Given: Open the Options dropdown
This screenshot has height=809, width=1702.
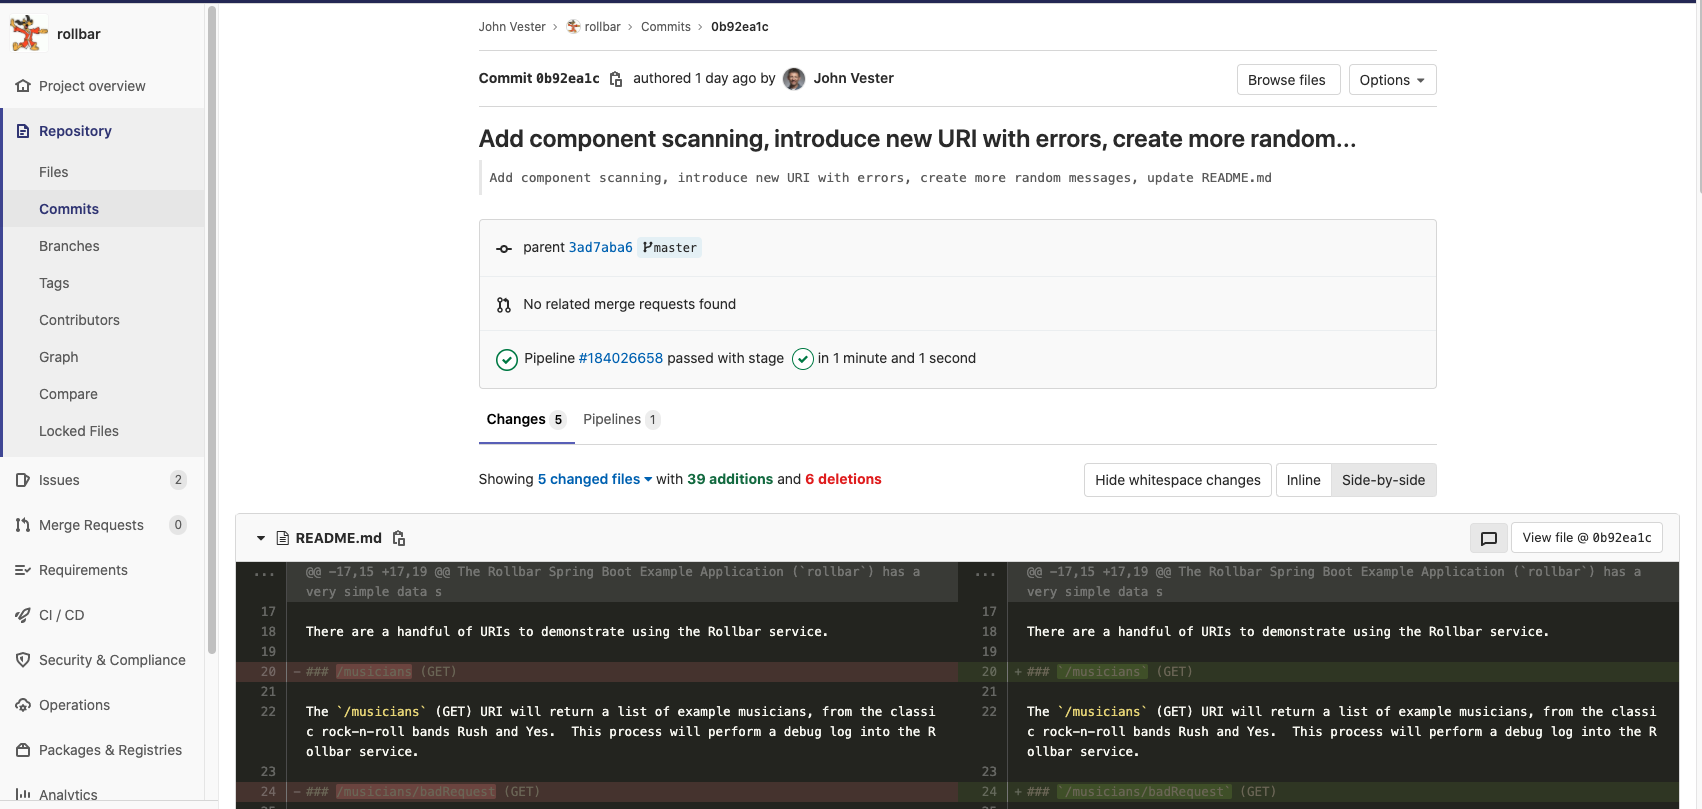Looking at the screenshot, I should tap(1392, 80).
